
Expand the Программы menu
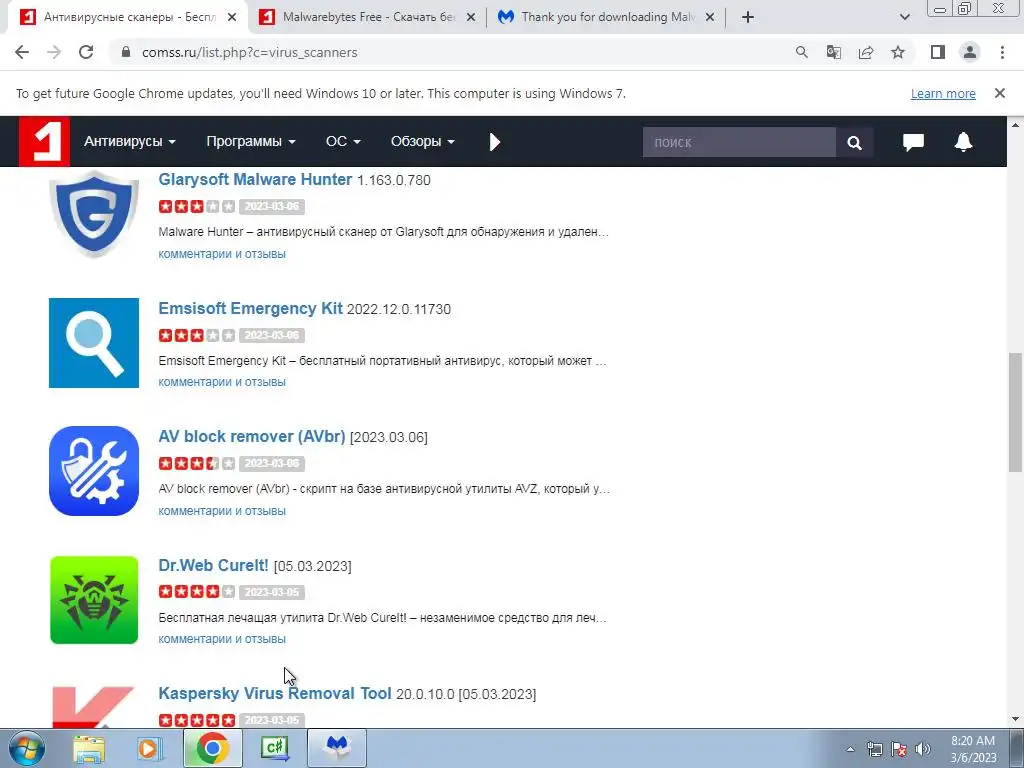[251, 141]
